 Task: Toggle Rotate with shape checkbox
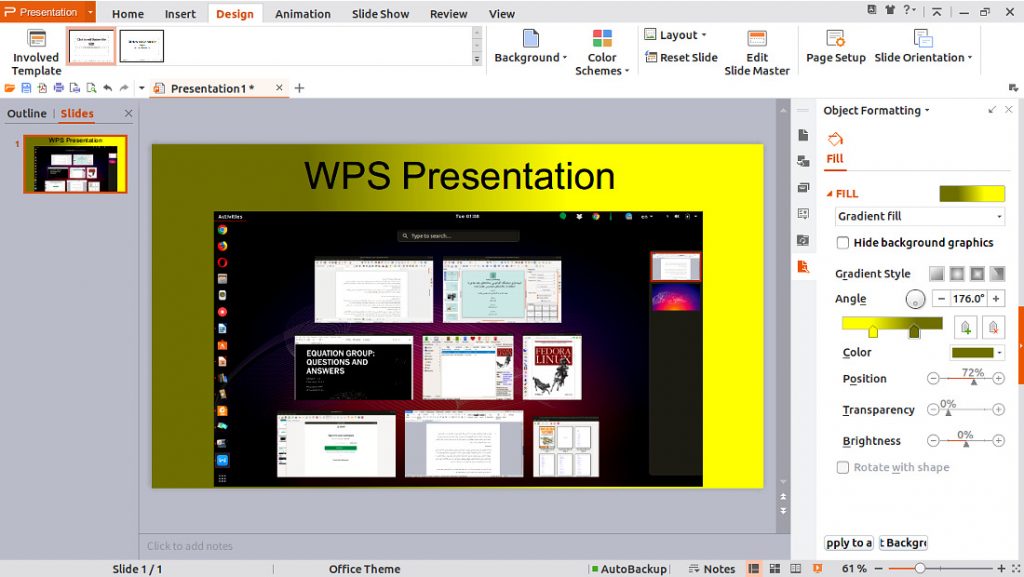(843, 467)
